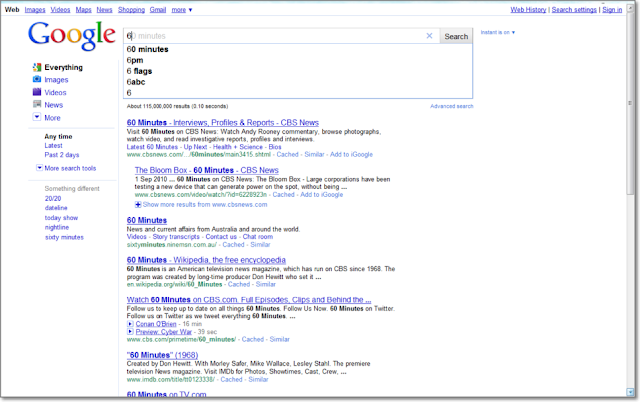
Task: Expand the More dropdown arrow in sidebar
Action: pos(37,117)
